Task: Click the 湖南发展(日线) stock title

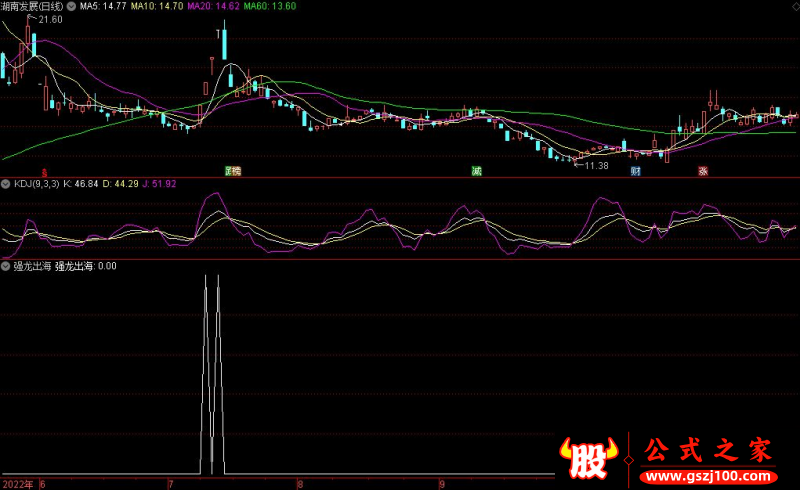Action: click(32, 6)
